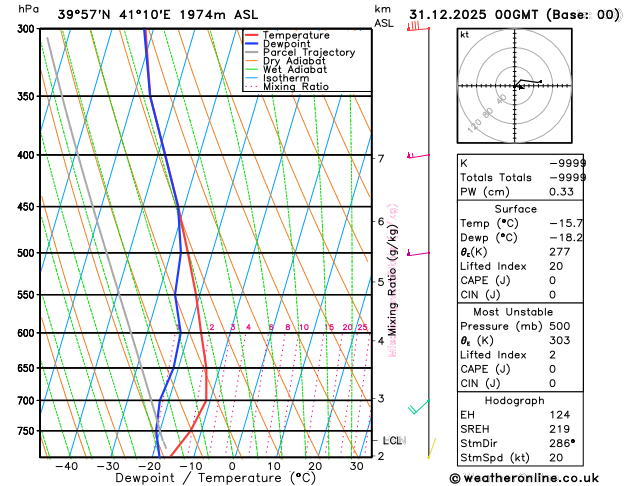Image resolution: width=629 pixels, height=486 pixels.
Task: Click the EH value '124'
Action: click(x=560, y=415)
